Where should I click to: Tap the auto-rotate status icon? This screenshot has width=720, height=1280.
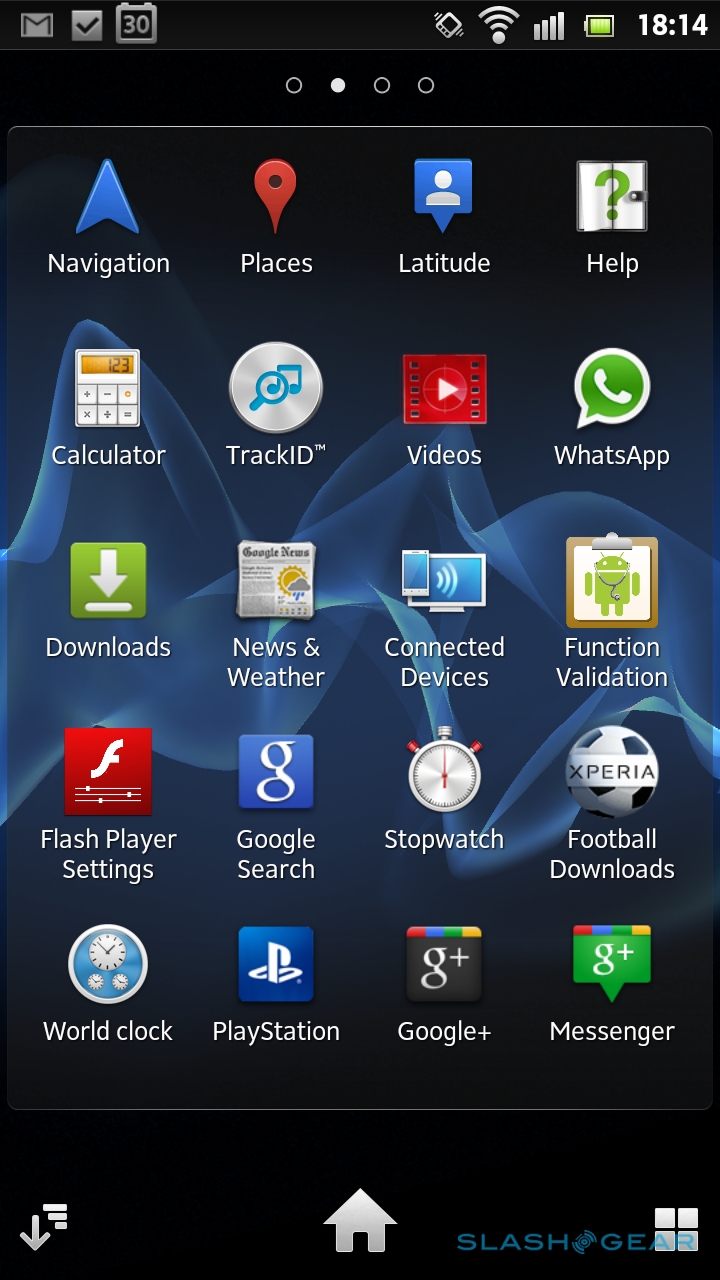(x=449, y=25)
